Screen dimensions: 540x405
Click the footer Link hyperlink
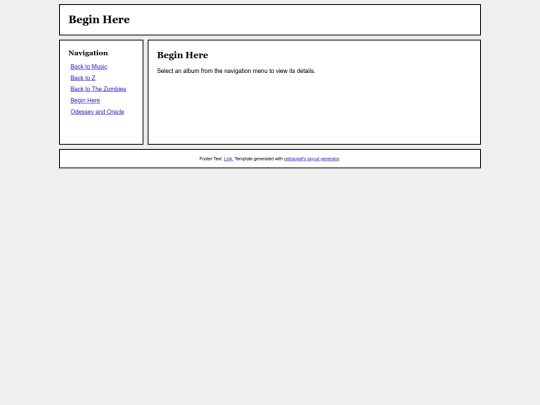pyautogui.click(x=228, y=159)
